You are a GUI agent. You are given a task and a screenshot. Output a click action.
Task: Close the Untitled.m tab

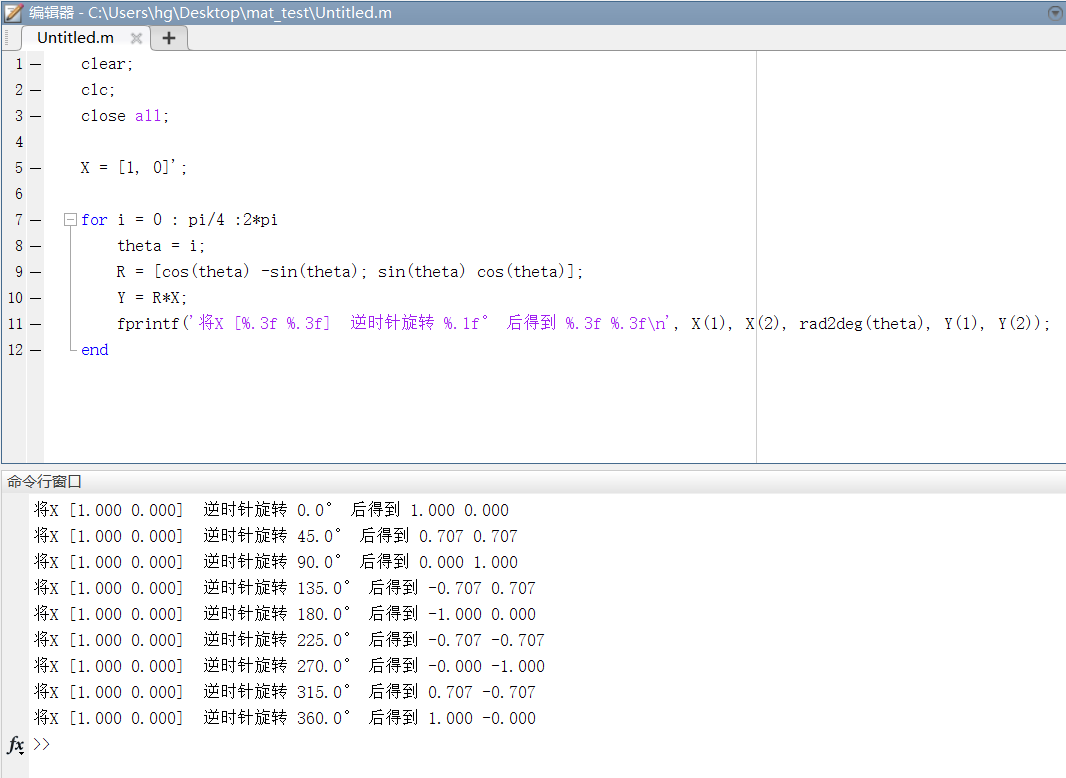coord(136,38)
